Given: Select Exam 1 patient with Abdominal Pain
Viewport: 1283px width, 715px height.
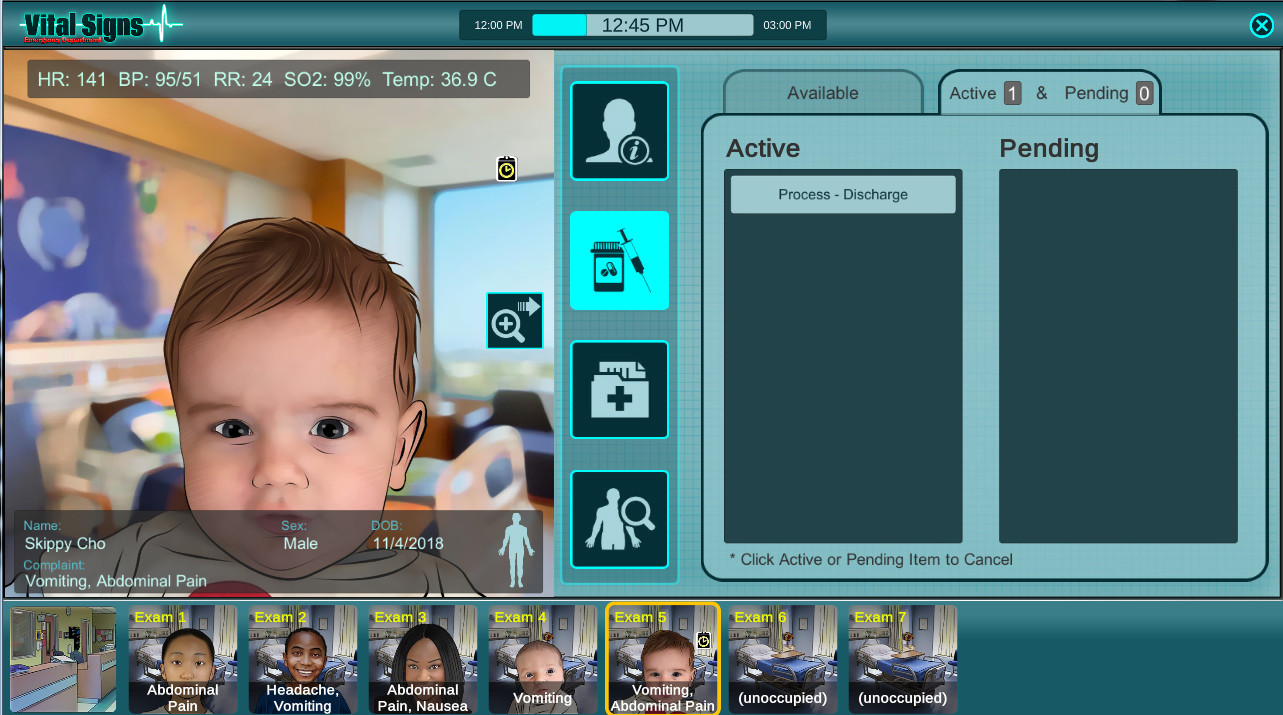Looking at the screenshot, I should [x=183, y=658].
